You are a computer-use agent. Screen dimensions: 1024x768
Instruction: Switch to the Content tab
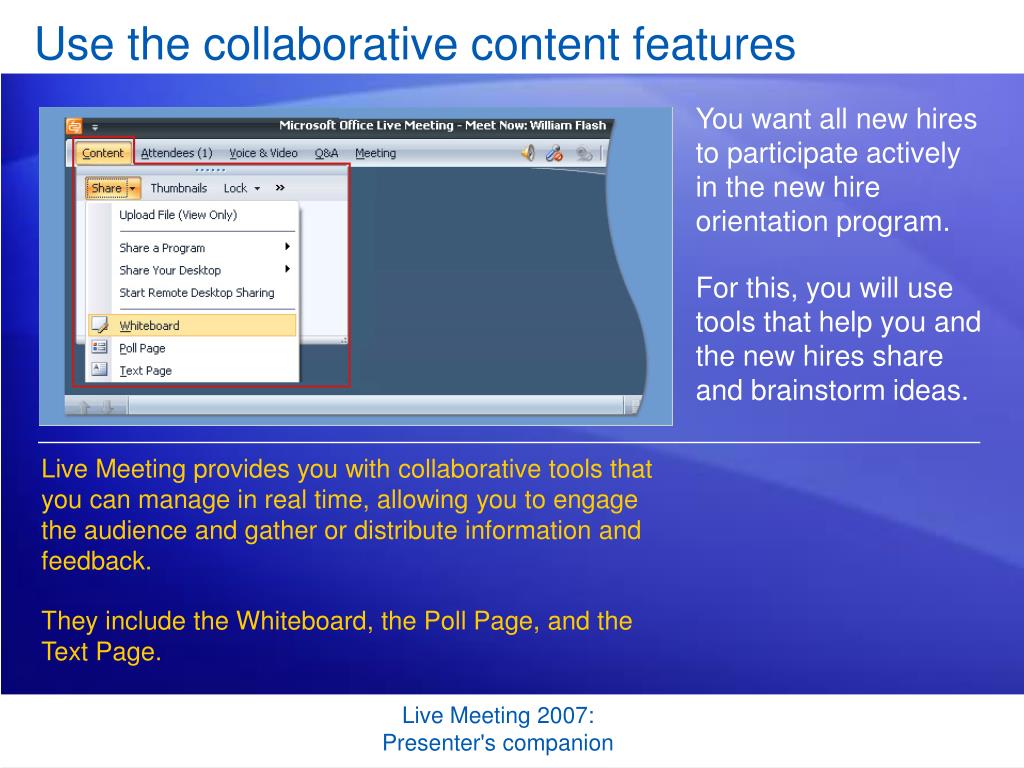point(102,153)
